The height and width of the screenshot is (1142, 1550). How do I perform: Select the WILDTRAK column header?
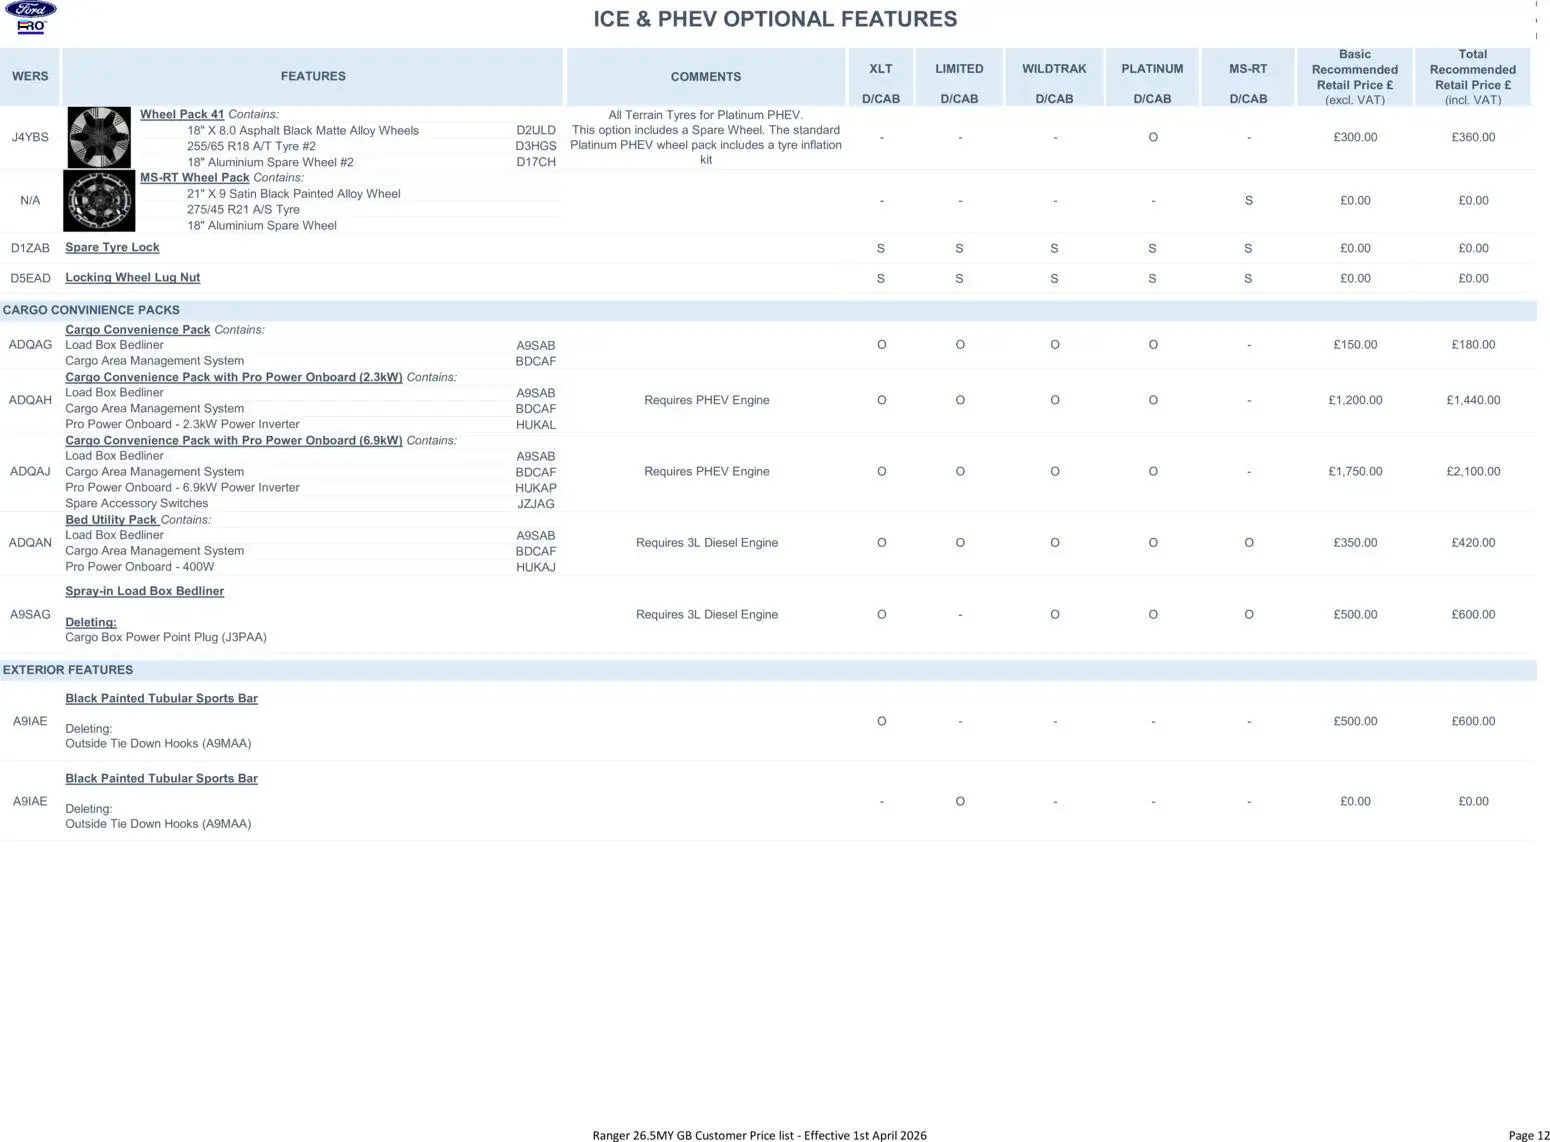click(x=1054, y=76)
